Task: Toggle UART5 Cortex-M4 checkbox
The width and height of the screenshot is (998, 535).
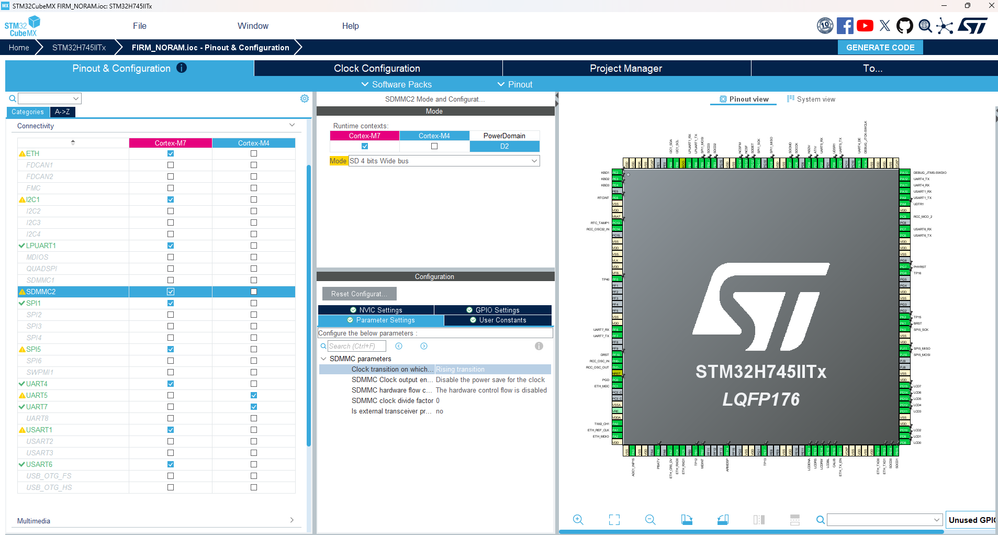Action: [x=254, y=395]
